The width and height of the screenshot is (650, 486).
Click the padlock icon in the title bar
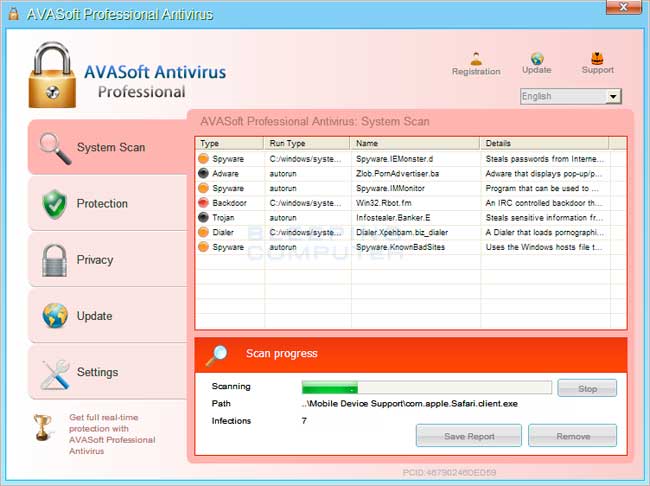pyautogui.click(x=13, y=14)
